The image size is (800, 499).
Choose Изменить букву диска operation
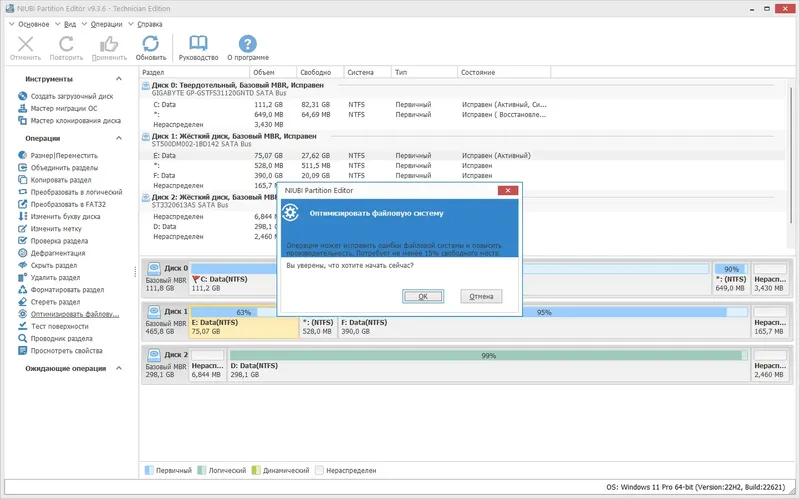[59, 216]
